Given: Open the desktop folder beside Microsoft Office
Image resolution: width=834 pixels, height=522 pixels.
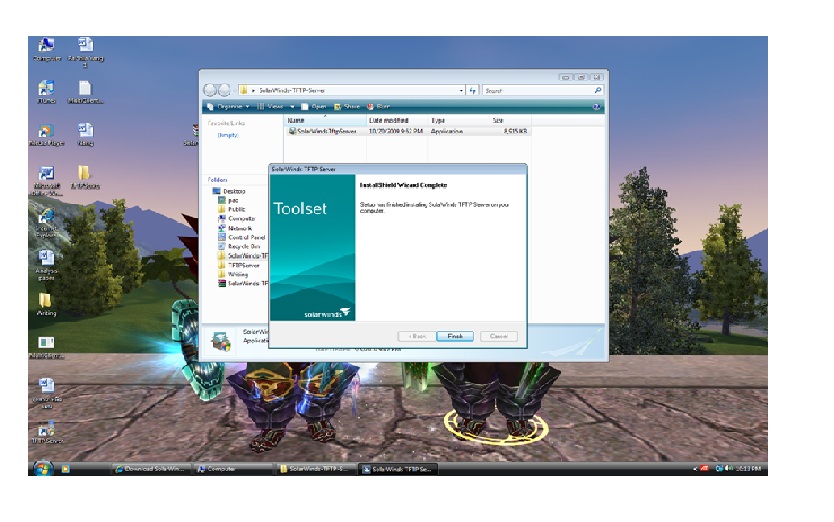Looking at the screenshot, I should coord(85,177).
